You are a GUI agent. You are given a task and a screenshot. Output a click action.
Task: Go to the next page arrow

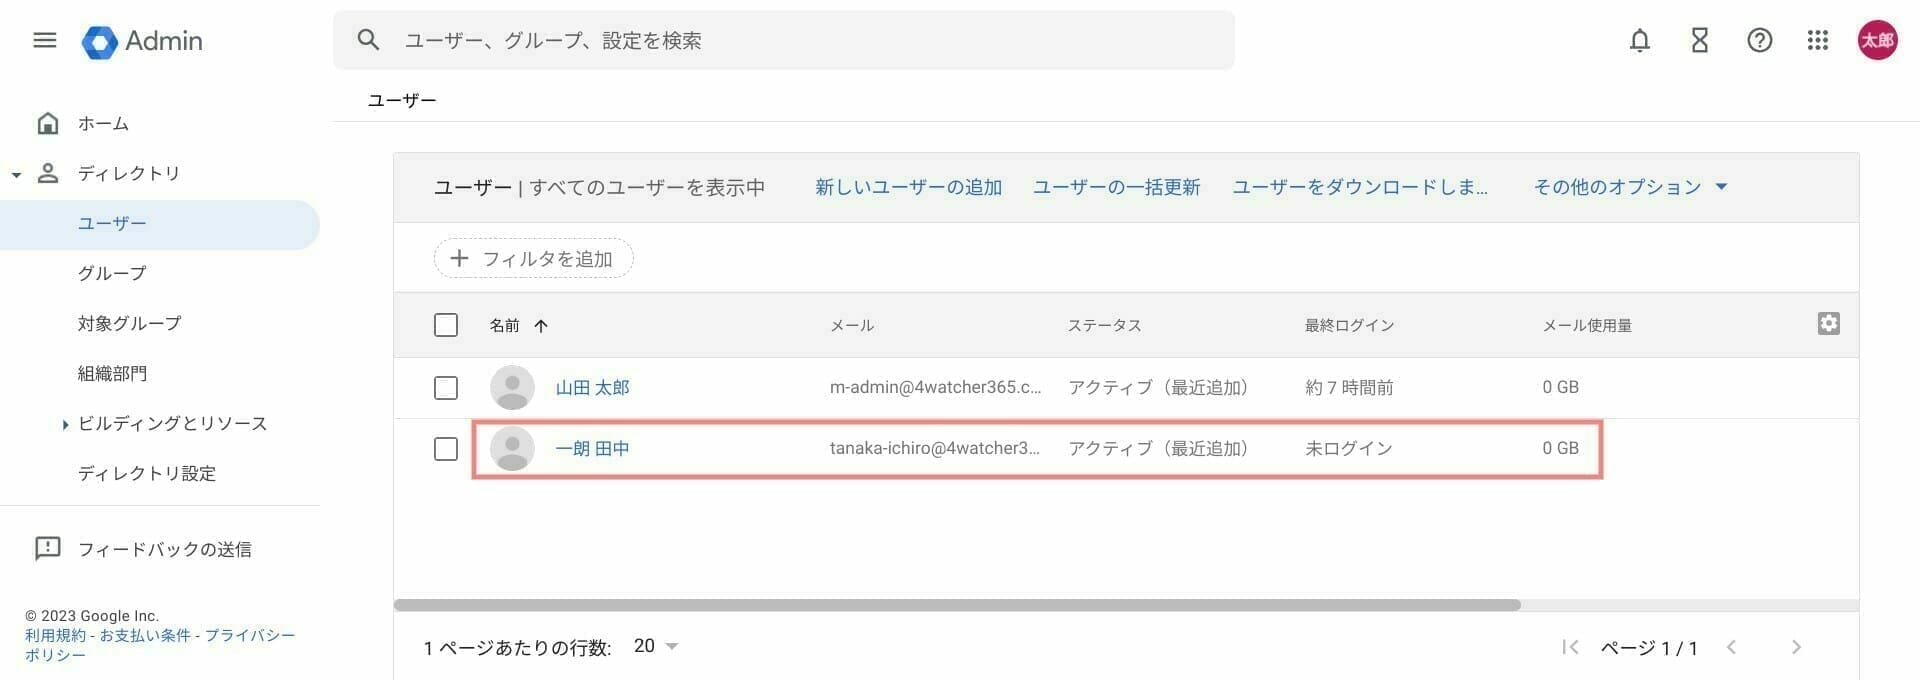[x=1796, y=647]
